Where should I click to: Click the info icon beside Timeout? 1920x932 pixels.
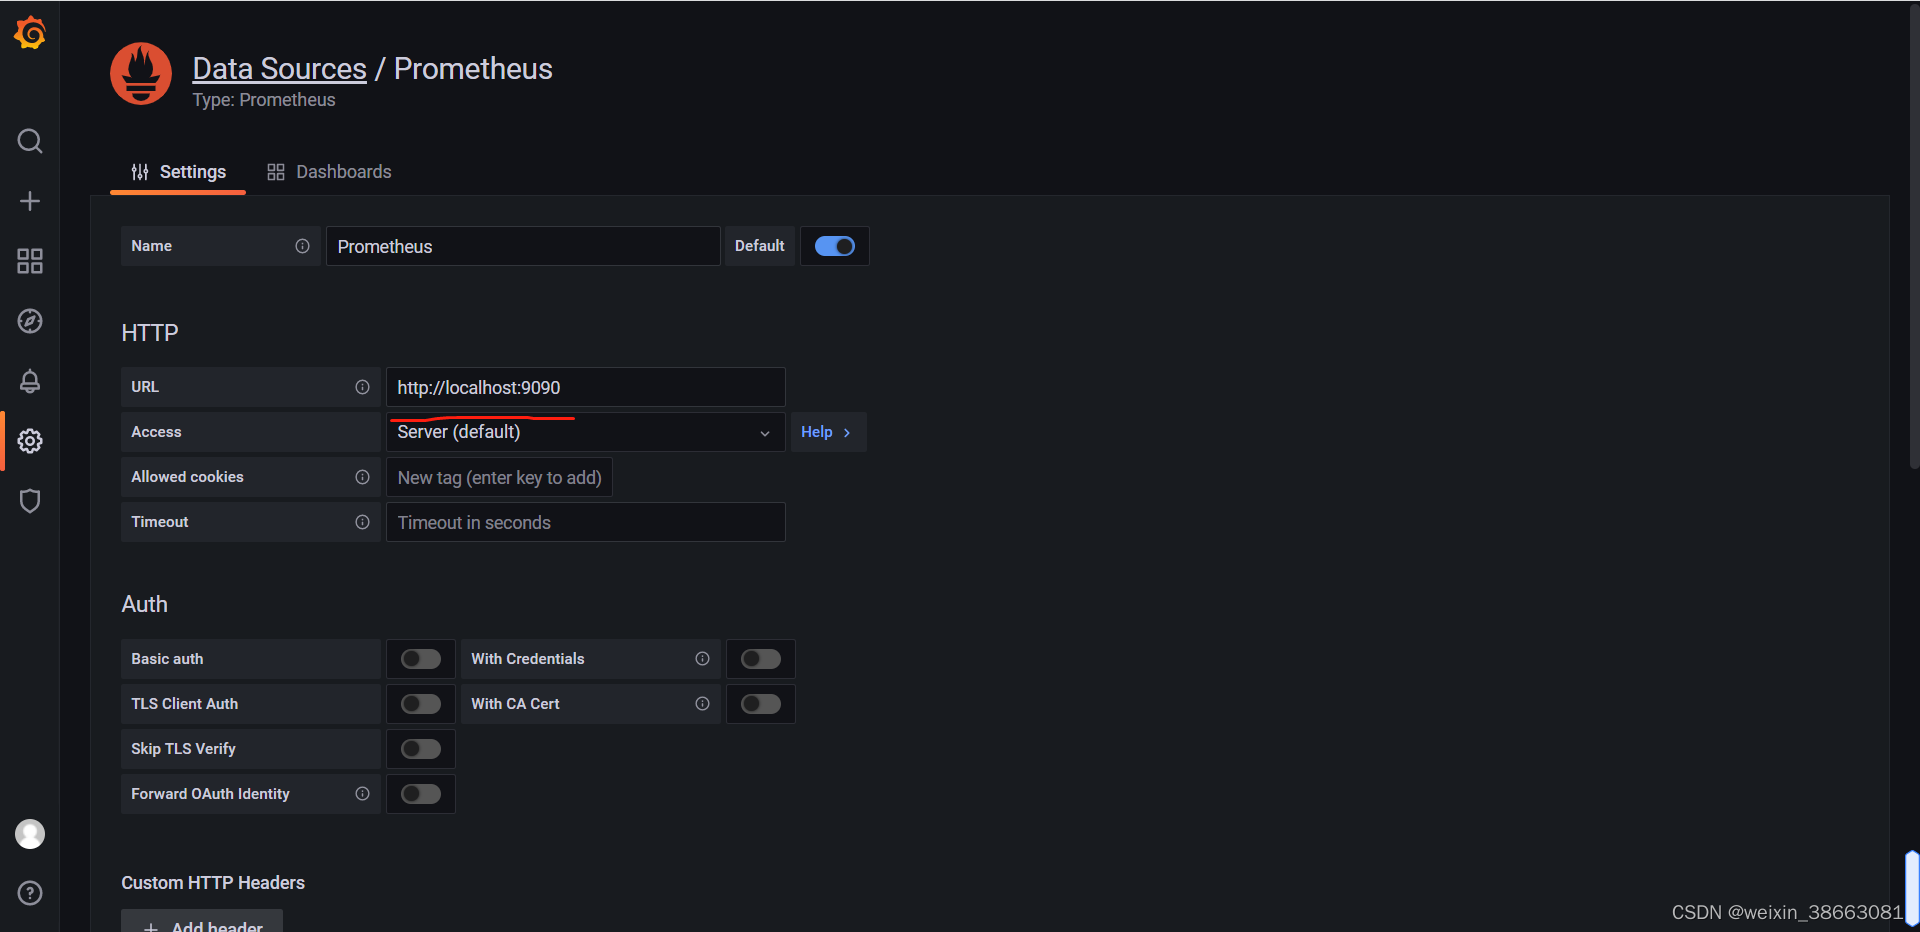click(x=362, y=522)
